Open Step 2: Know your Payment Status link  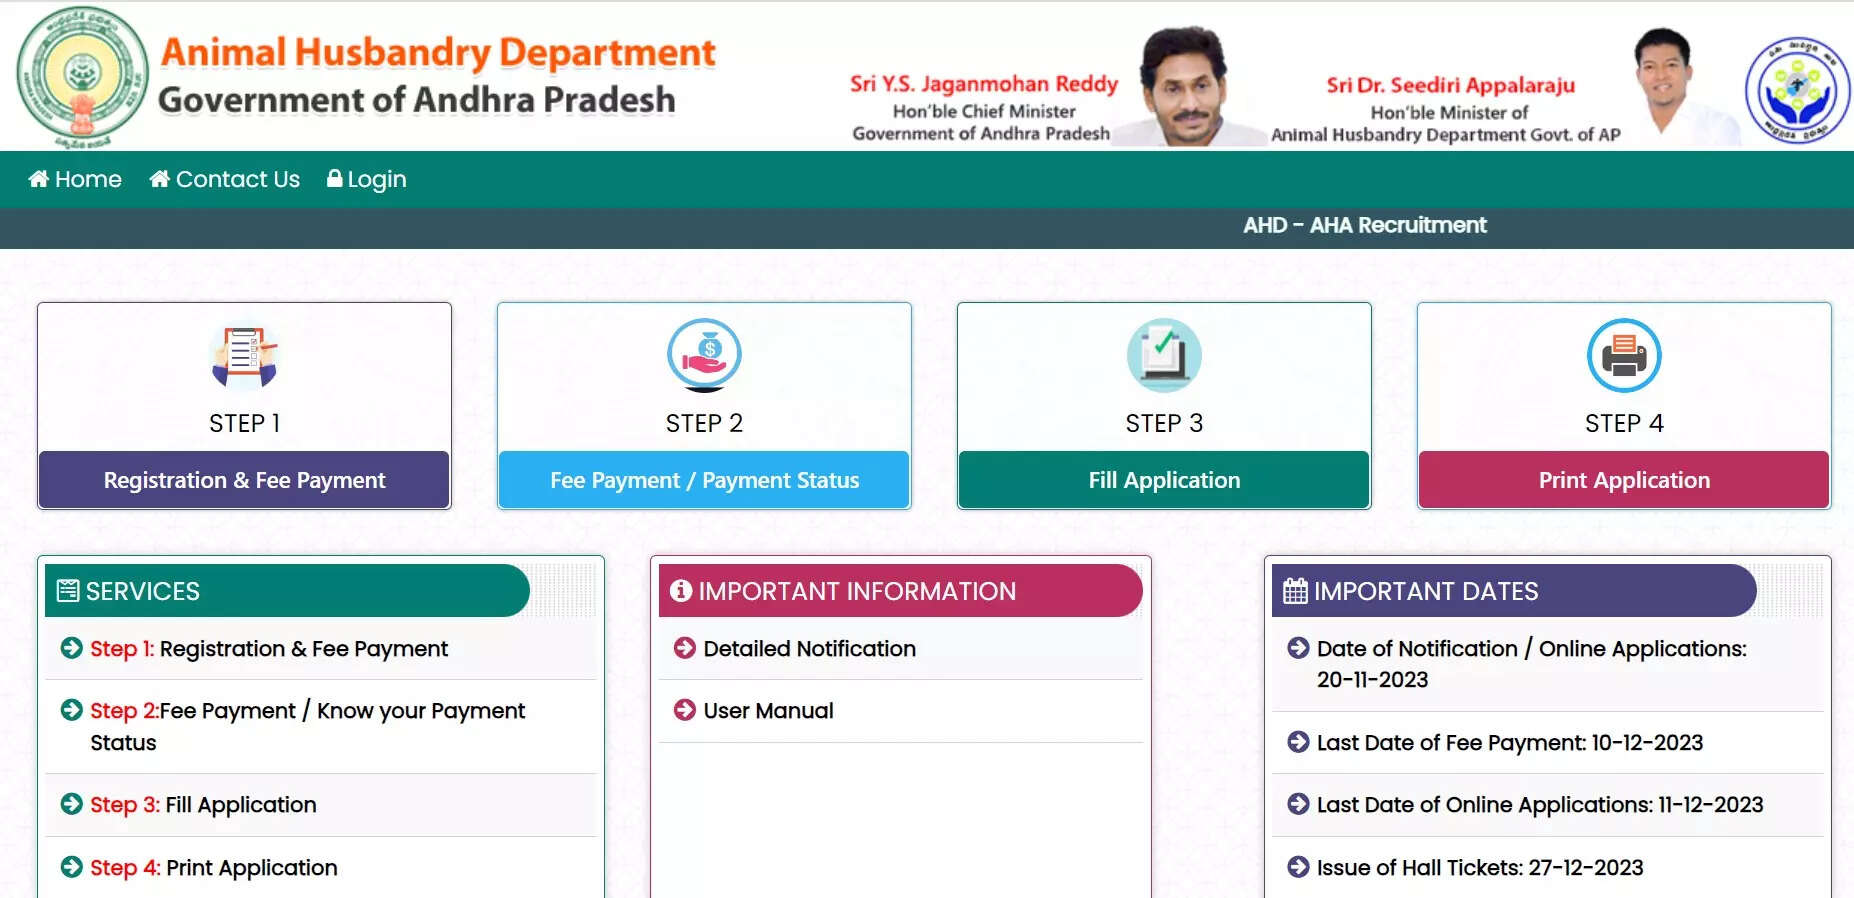(307, 726)
